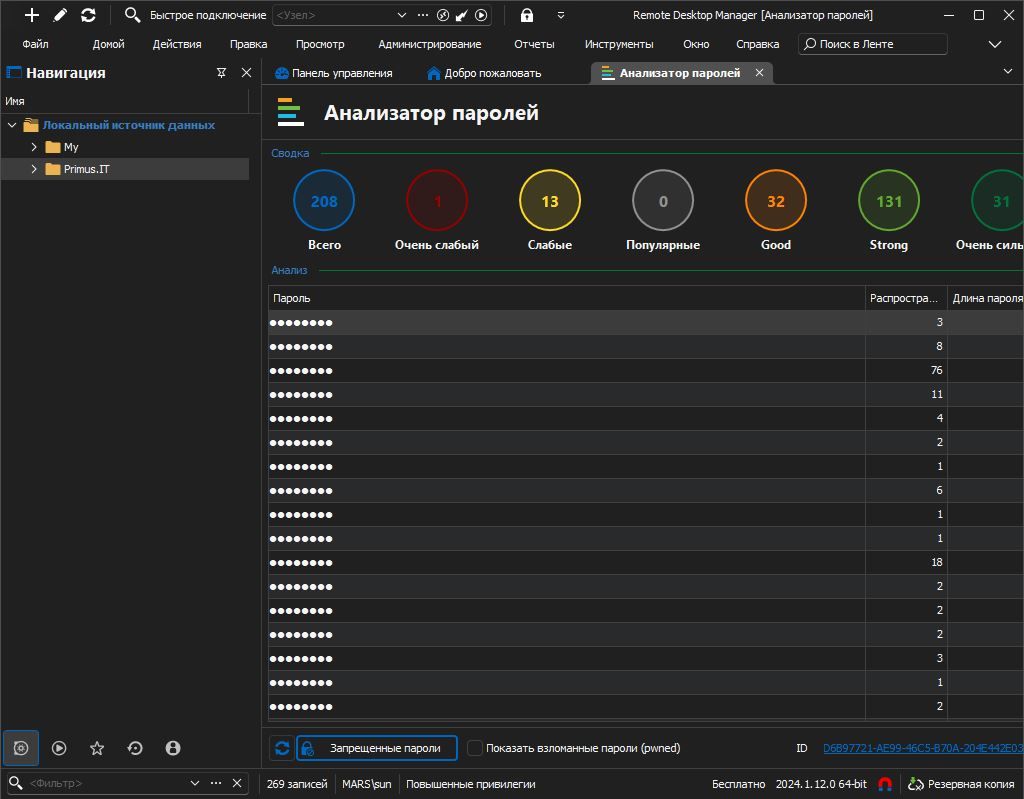
Task: Click the Узел quick connect input field
Action: (333, 15)
